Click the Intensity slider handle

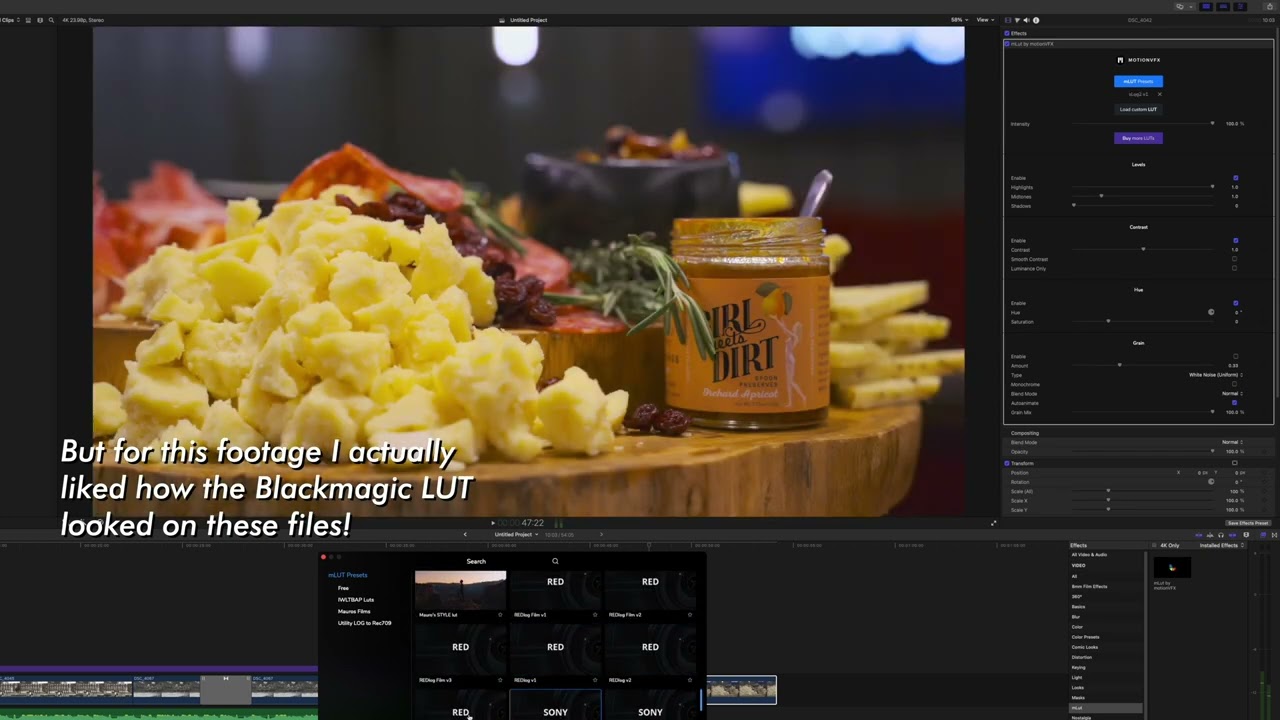(1212, 124)
